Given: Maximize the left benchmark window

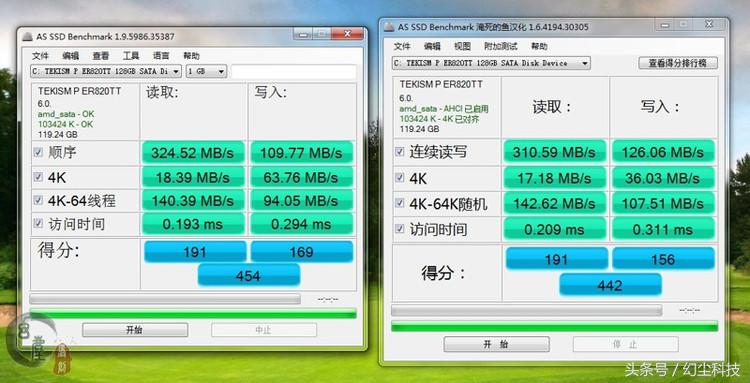Looking at the screenshot, I should 321,34.
